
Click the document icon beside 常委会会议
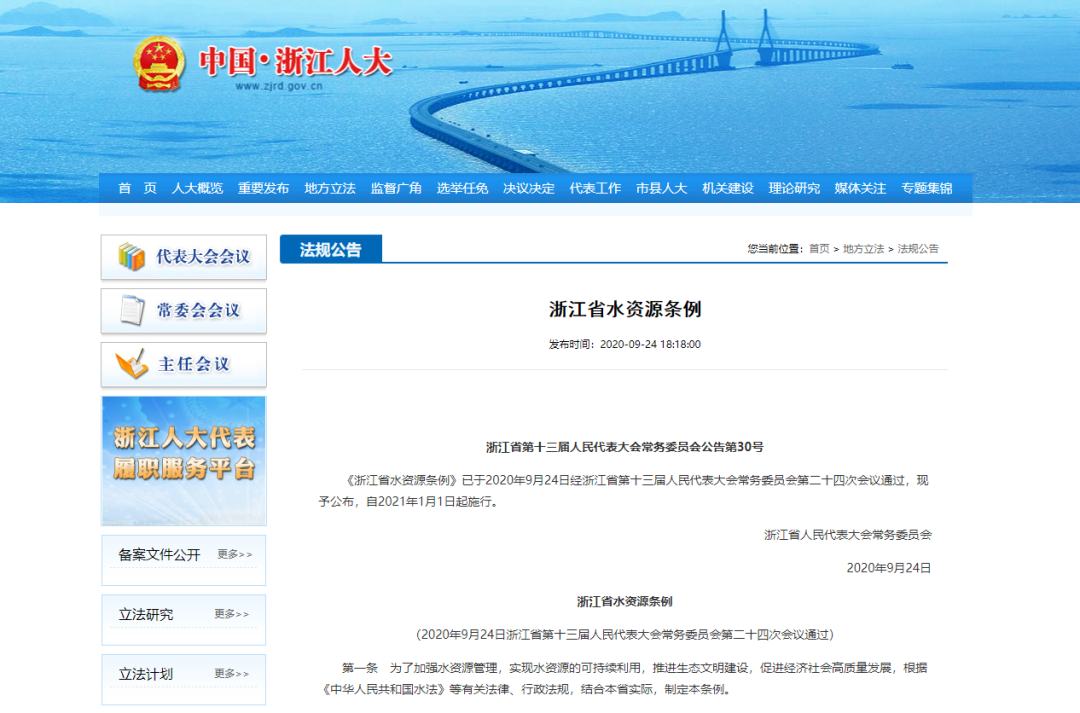[132, 310]
